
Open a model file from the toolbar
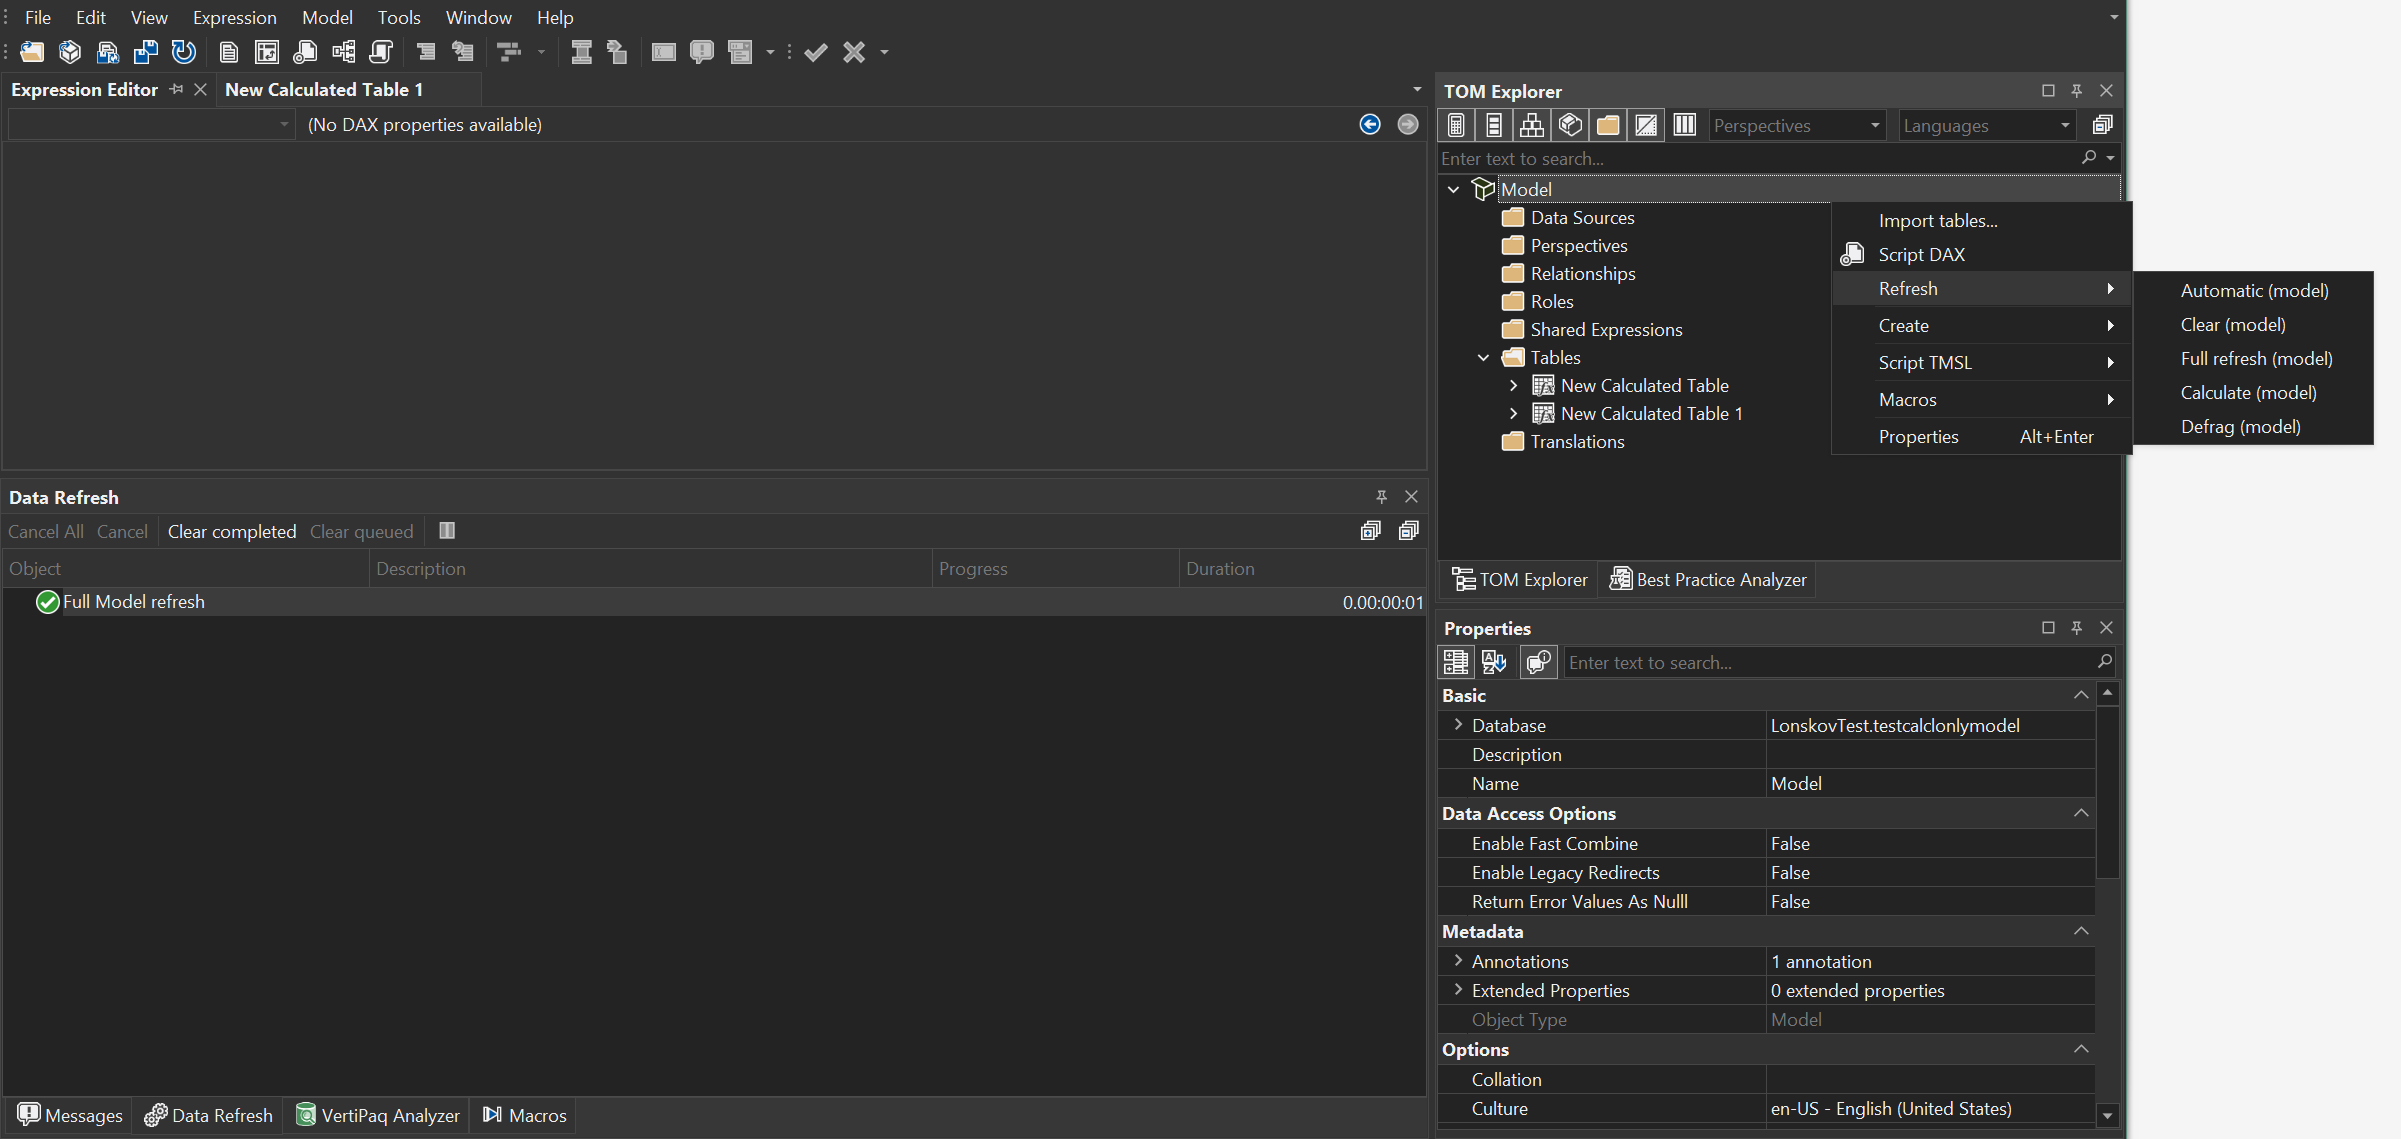32,52
